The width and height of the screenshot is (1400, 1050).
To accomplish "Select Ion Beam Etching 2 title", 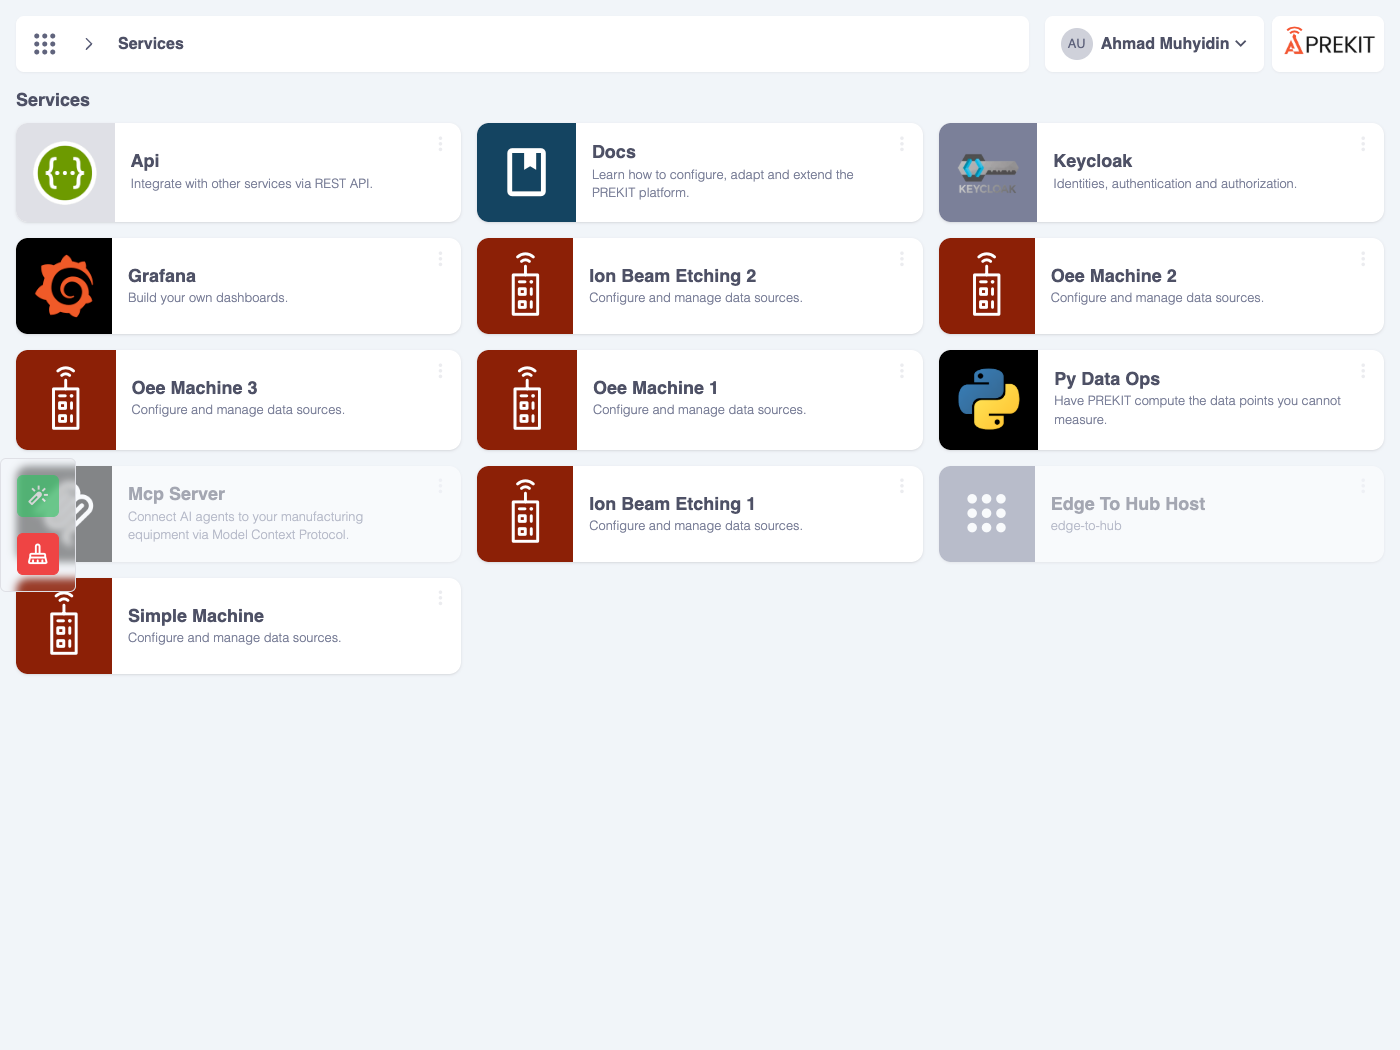I will coord(673,276).
